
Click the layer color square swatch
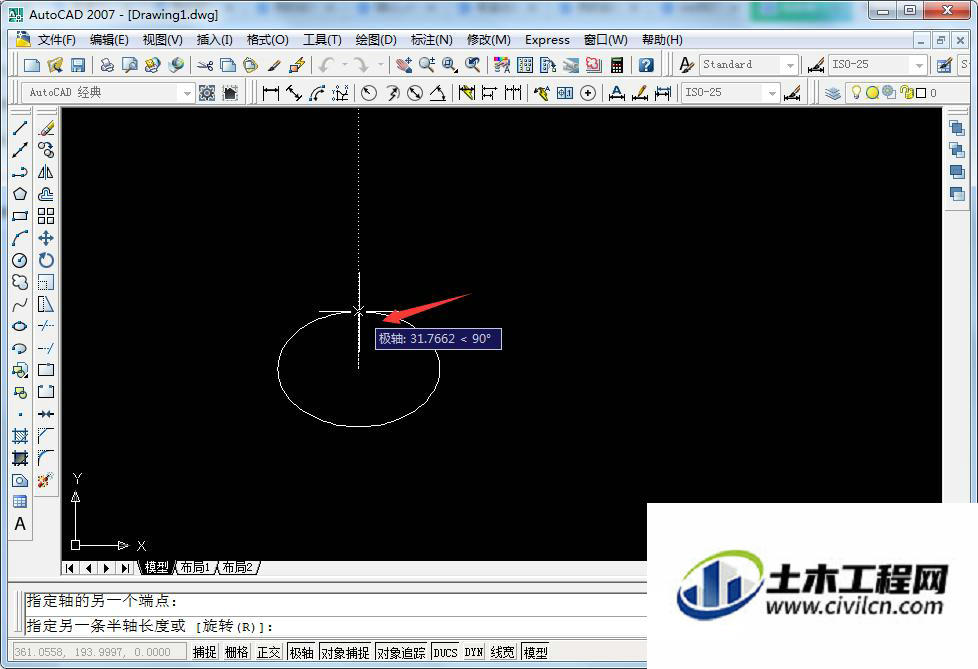click(921, 93)
